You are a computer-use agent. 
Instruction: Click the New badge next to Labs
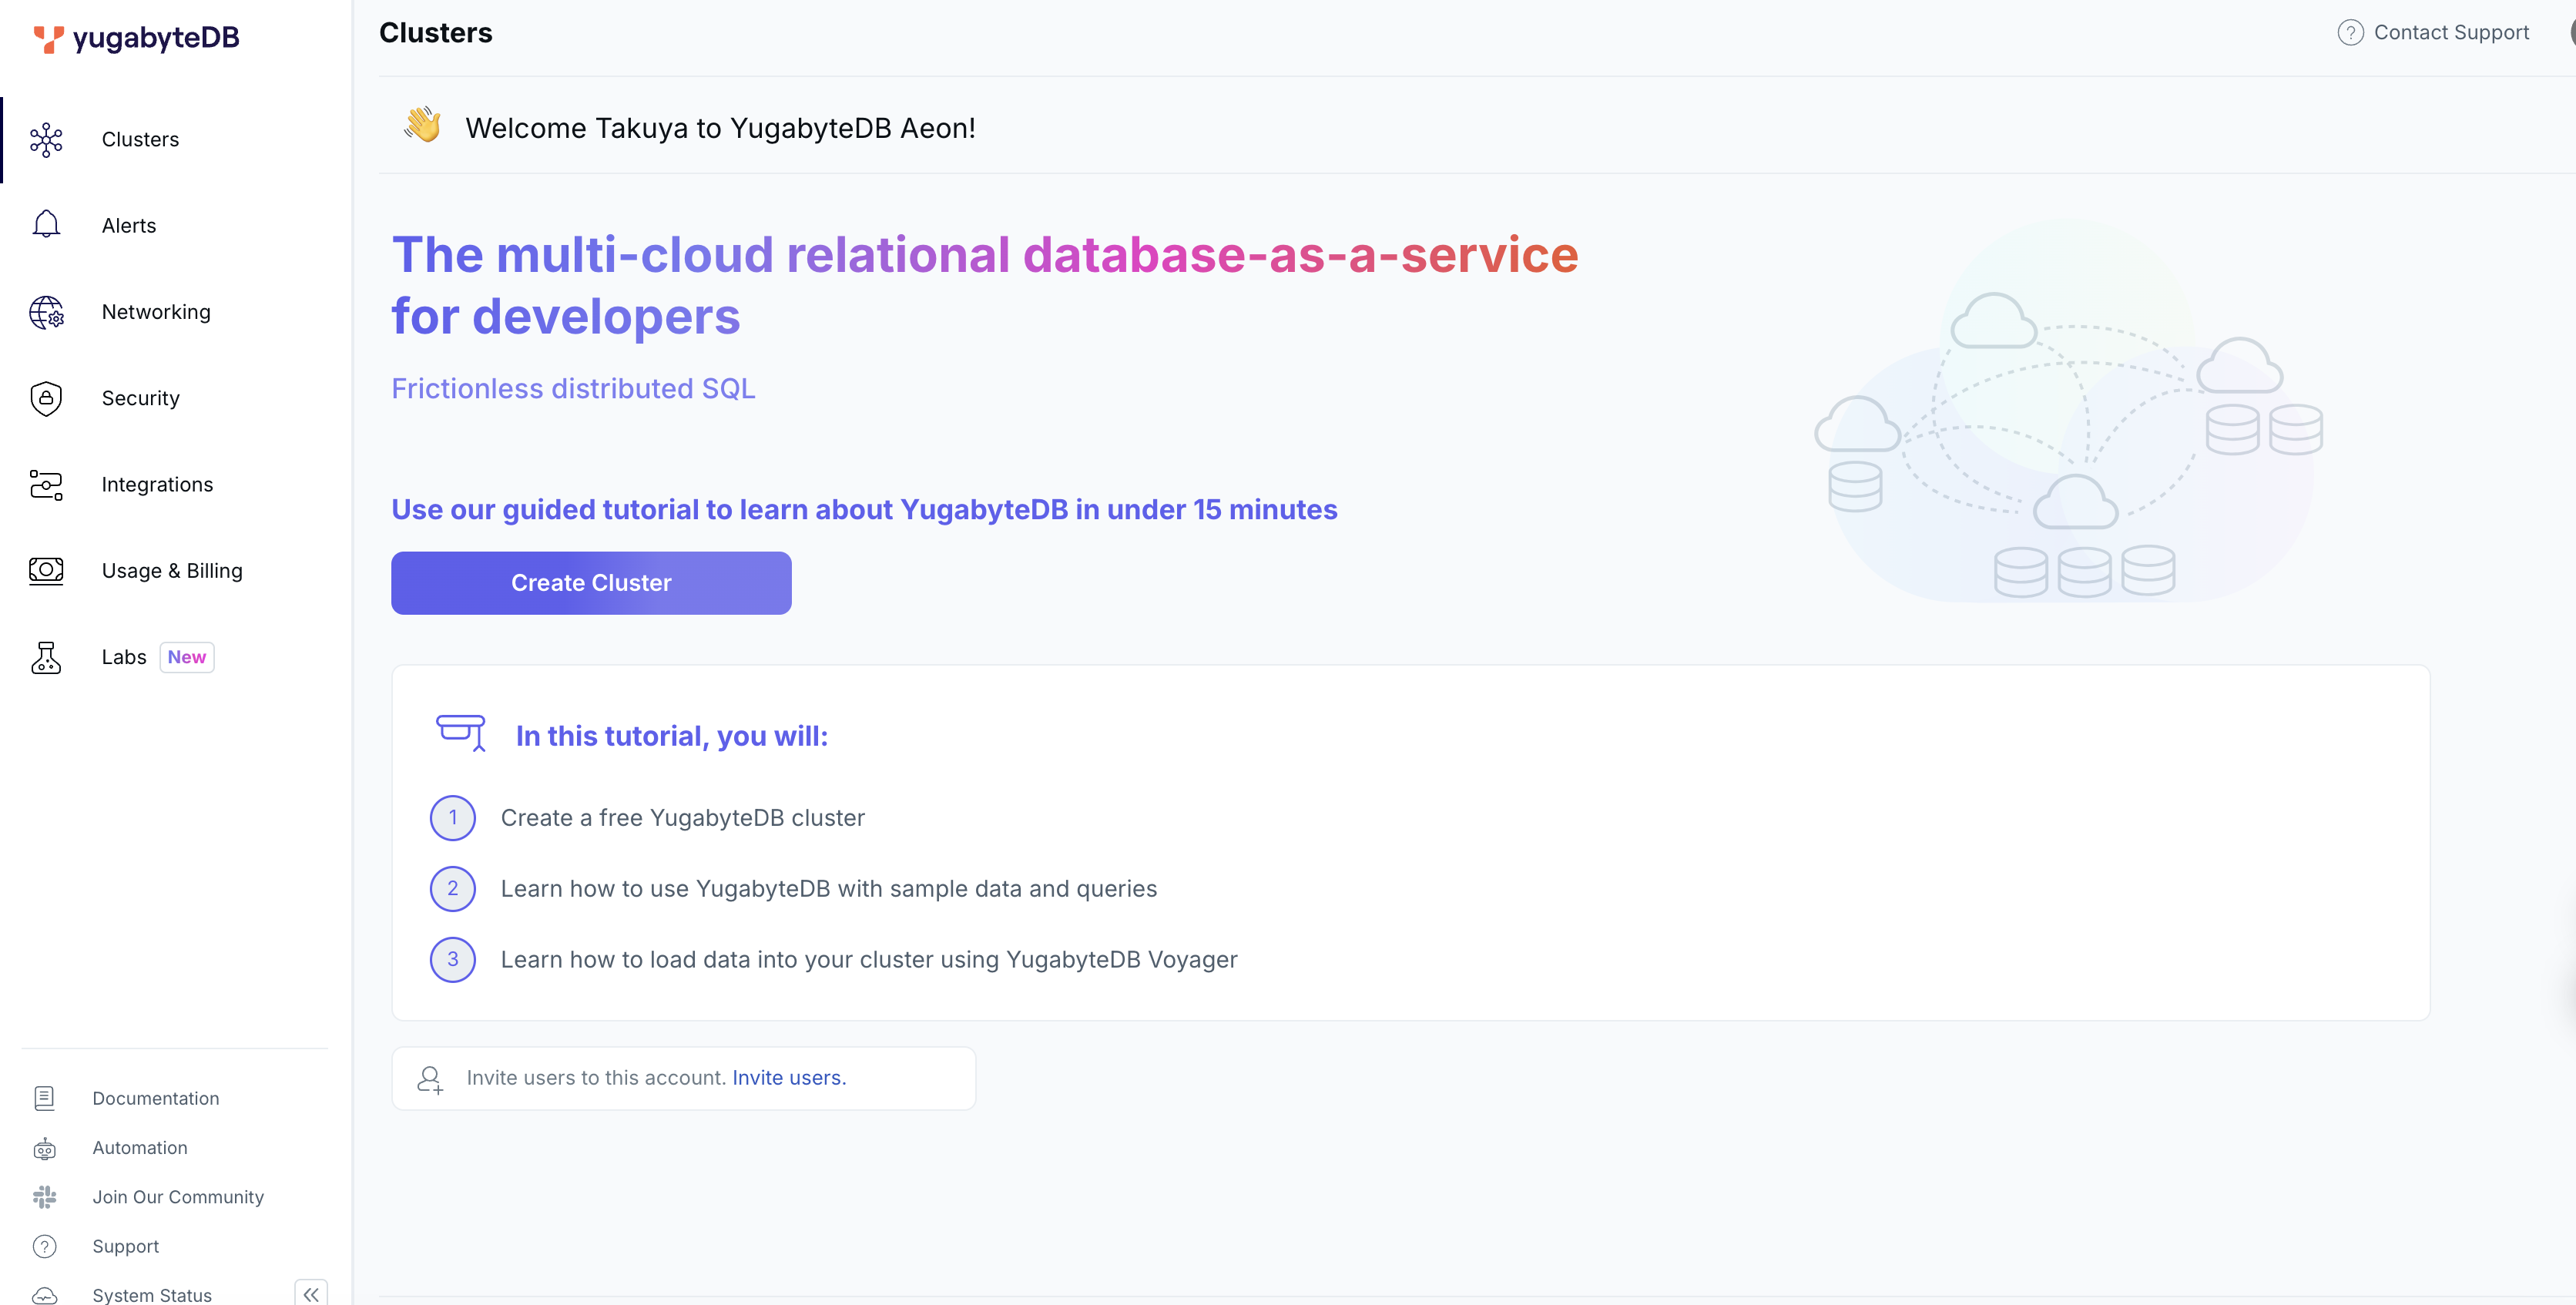187,657
